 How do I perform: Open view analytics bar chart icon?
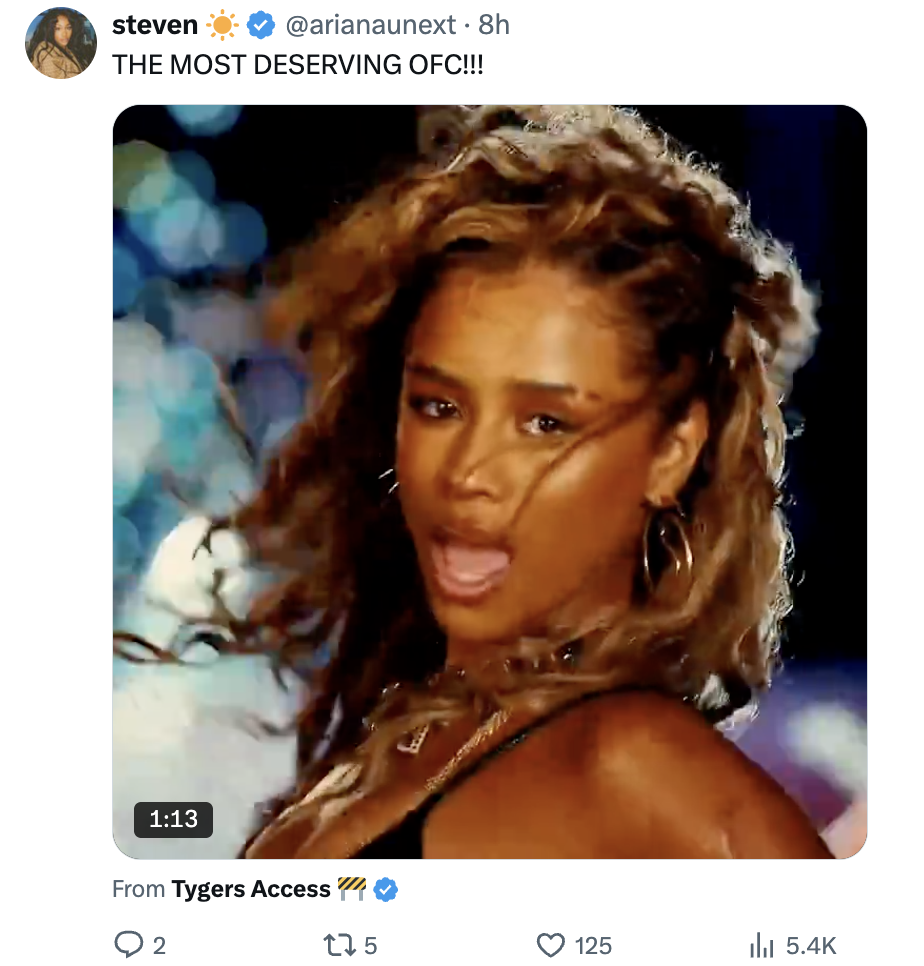pos(763,945)
